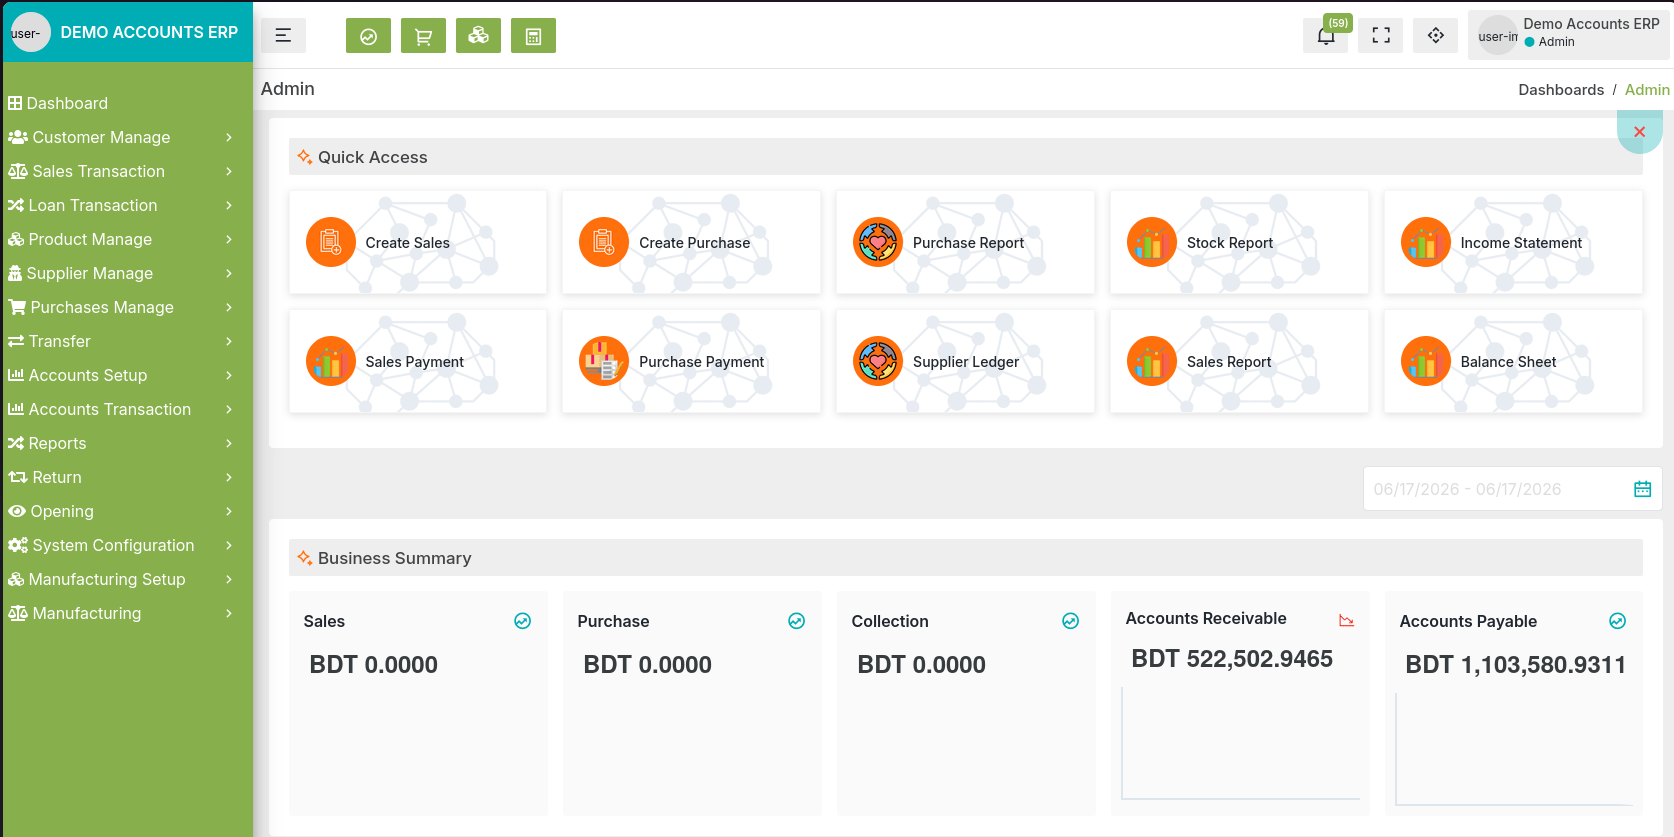1674x837 pixels.
Task: Expand Reports chevron in sidebar
Action: click(x=229, y=443)
